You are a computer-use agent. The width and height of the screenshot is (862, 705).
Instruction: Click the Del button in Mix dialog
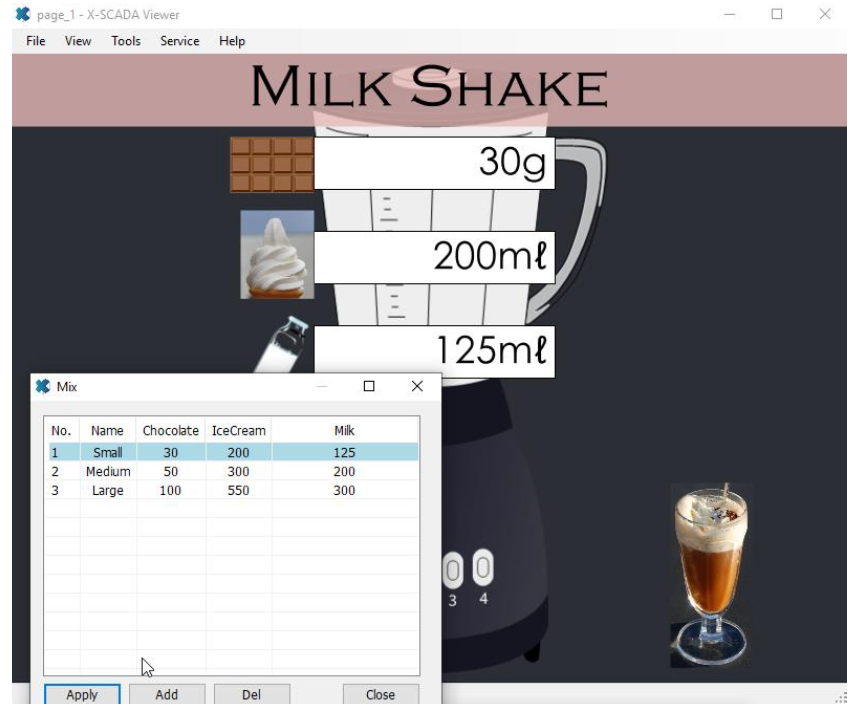click(251, 695)
